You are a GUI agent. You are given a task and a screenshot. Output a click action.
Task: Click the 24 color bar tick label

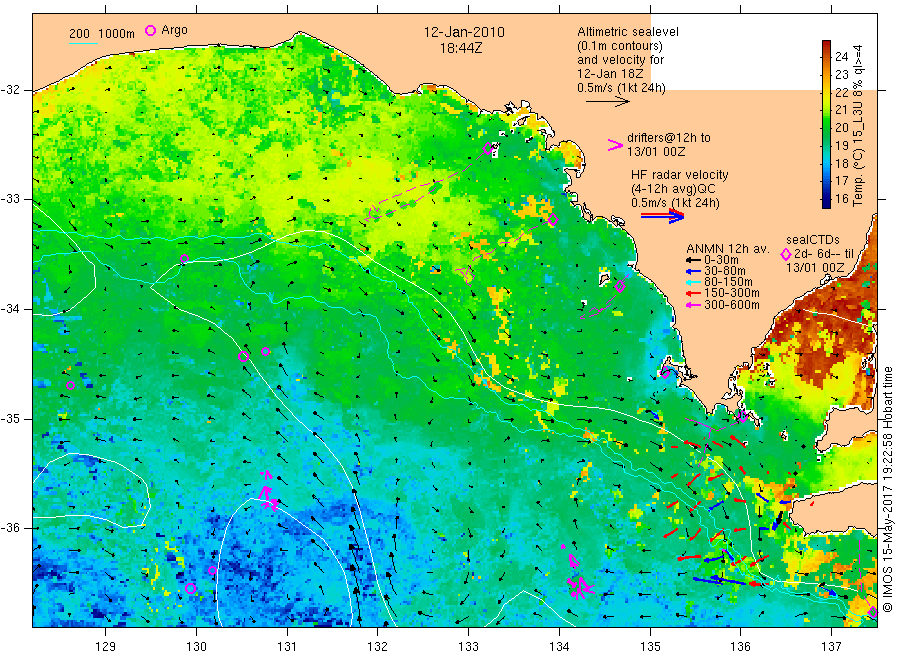pos(841,56)
